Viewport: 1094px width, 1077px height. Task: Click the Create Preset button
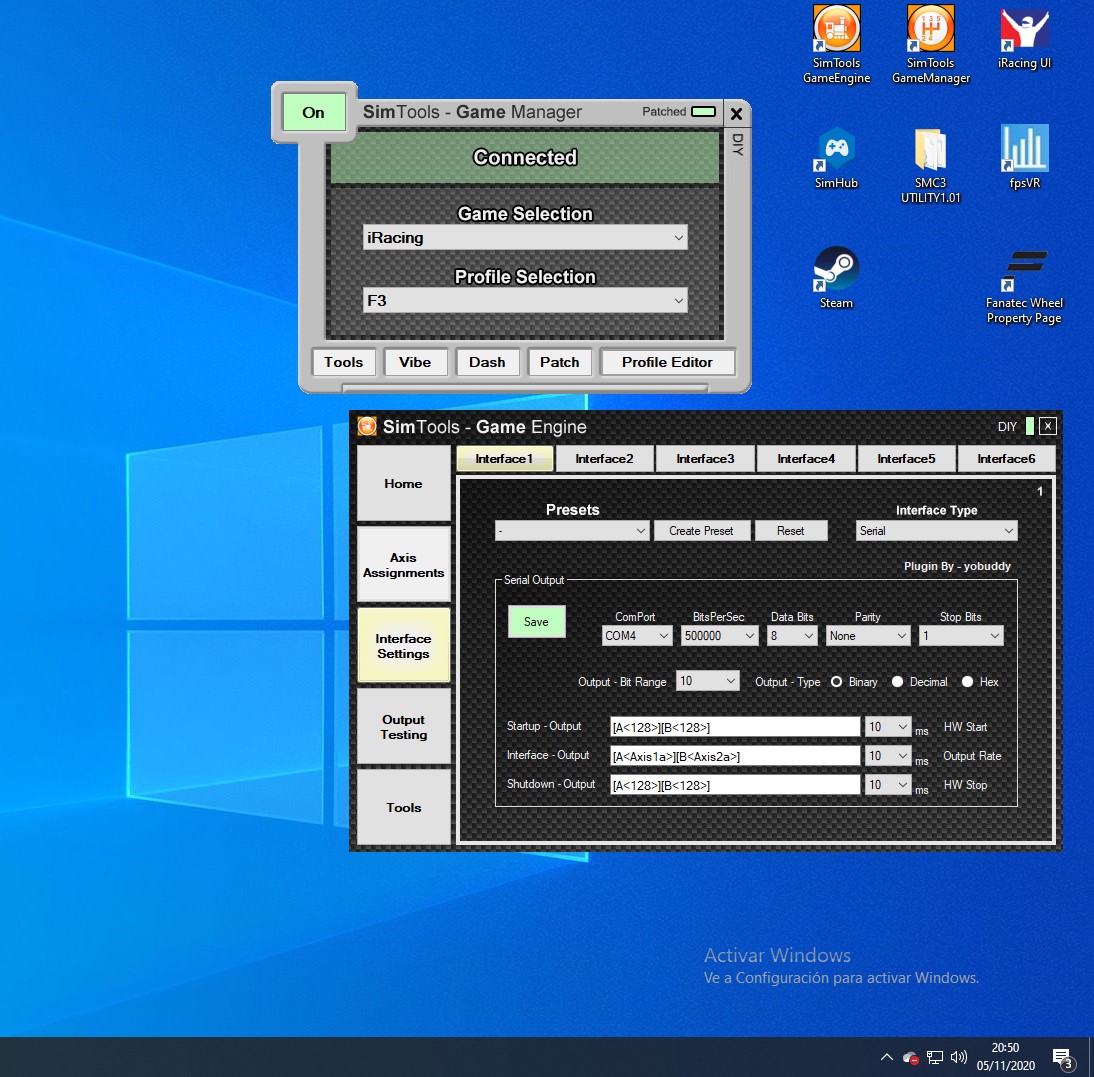tap(702, 531)
